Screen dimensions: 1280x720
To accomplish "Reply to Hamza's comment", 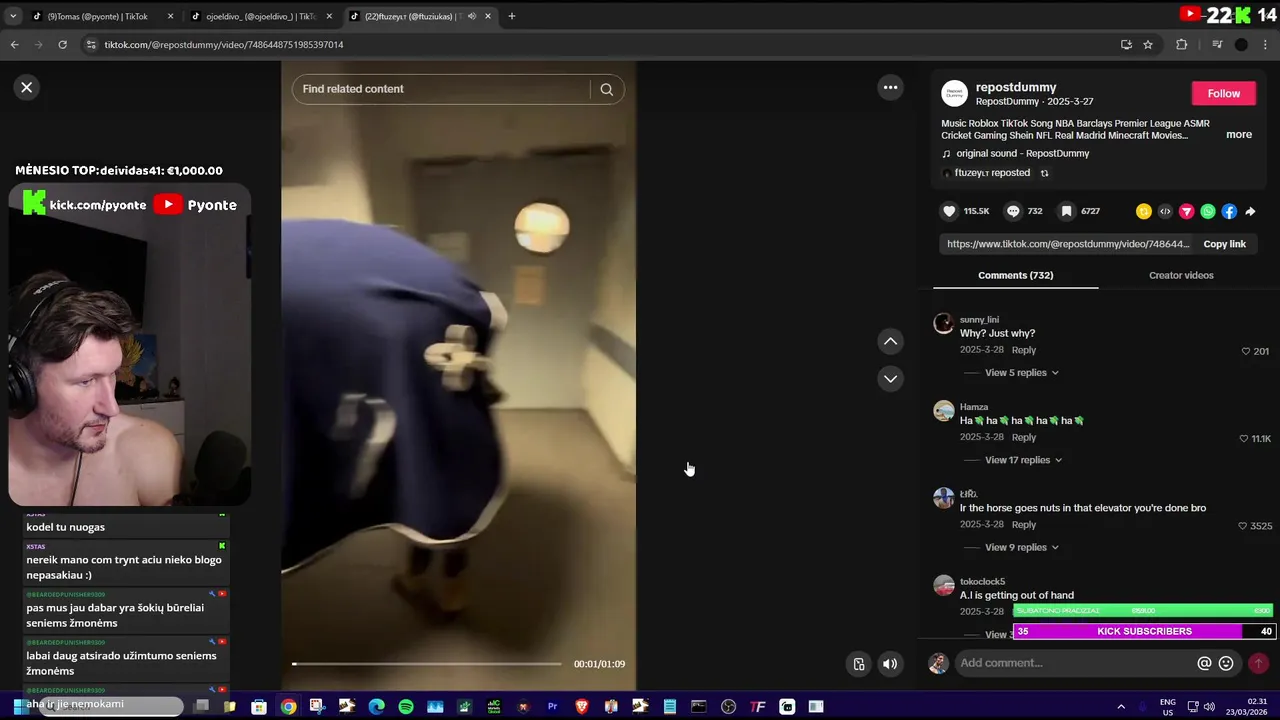I will click(1023, 437).
